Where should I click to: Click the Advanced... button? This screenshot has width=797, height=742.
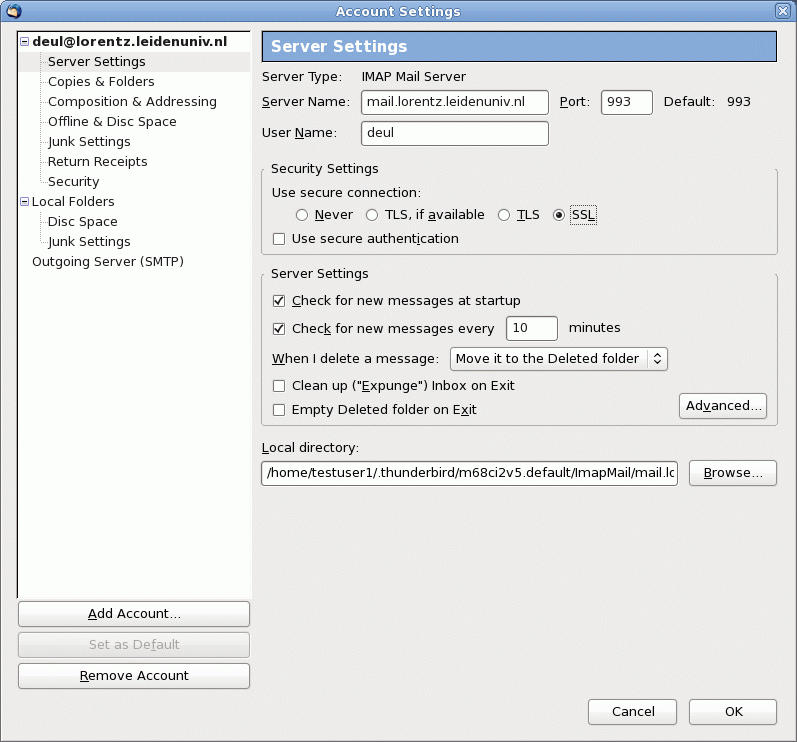click(723, 406)
